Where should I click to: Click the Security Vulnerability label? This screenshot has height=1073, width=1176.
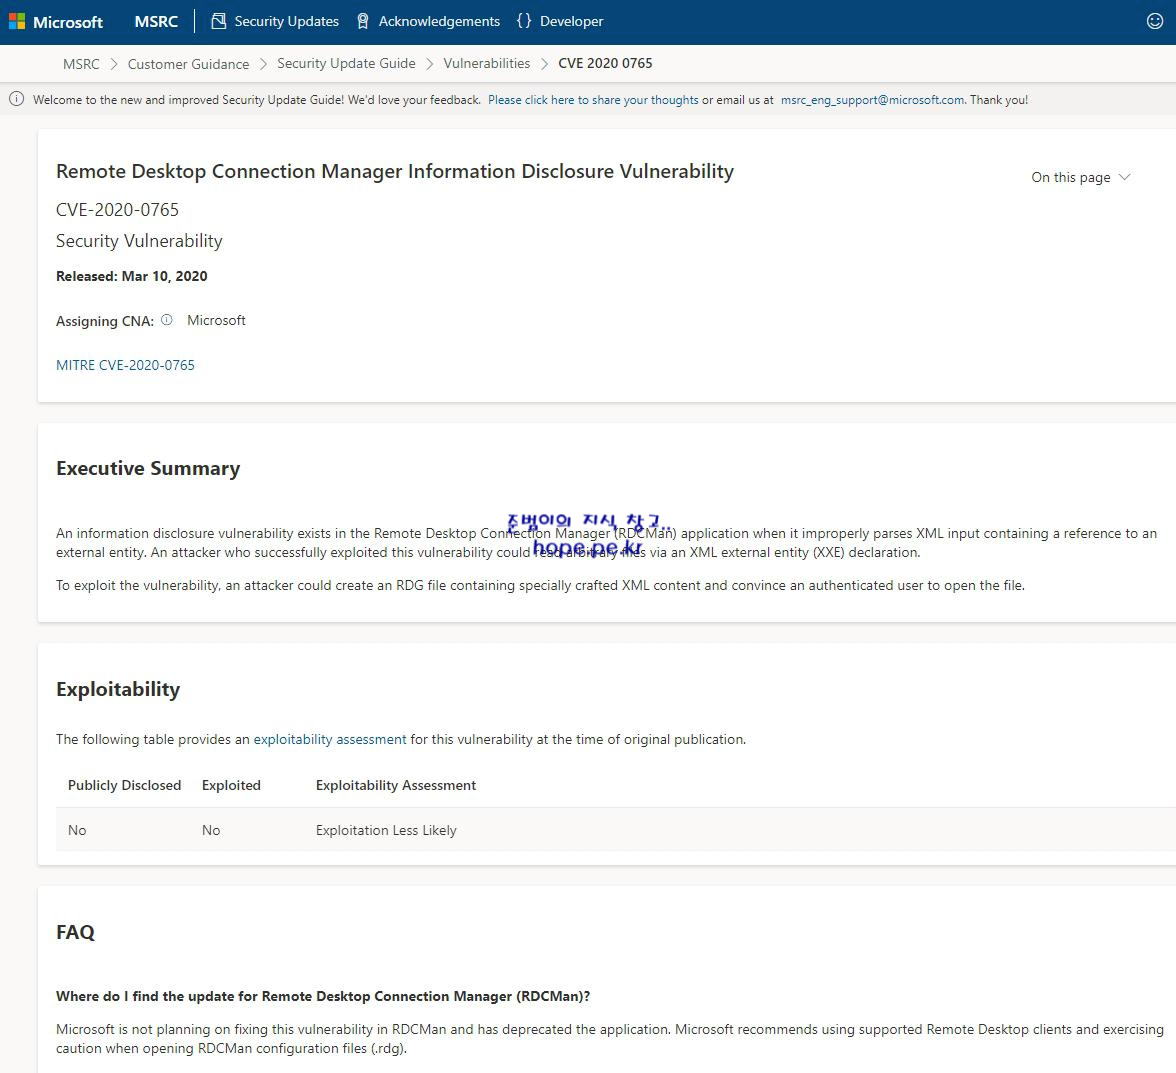[x=140, y=241]
